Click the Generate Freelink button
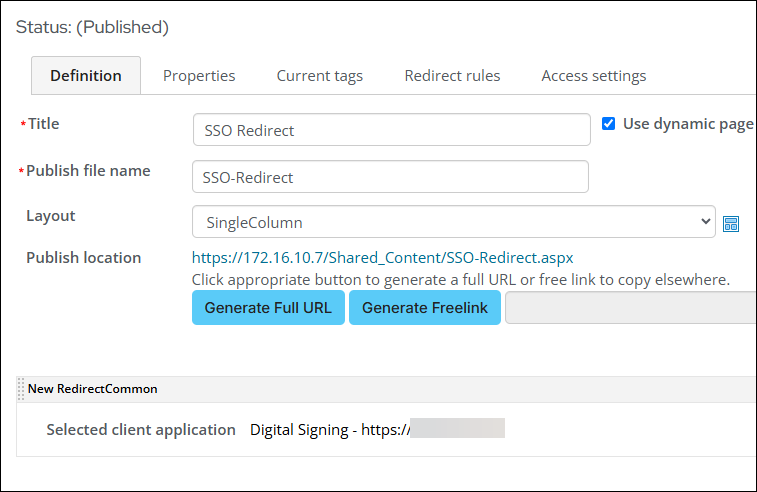The image size is (757, 492). coord(425,308)
